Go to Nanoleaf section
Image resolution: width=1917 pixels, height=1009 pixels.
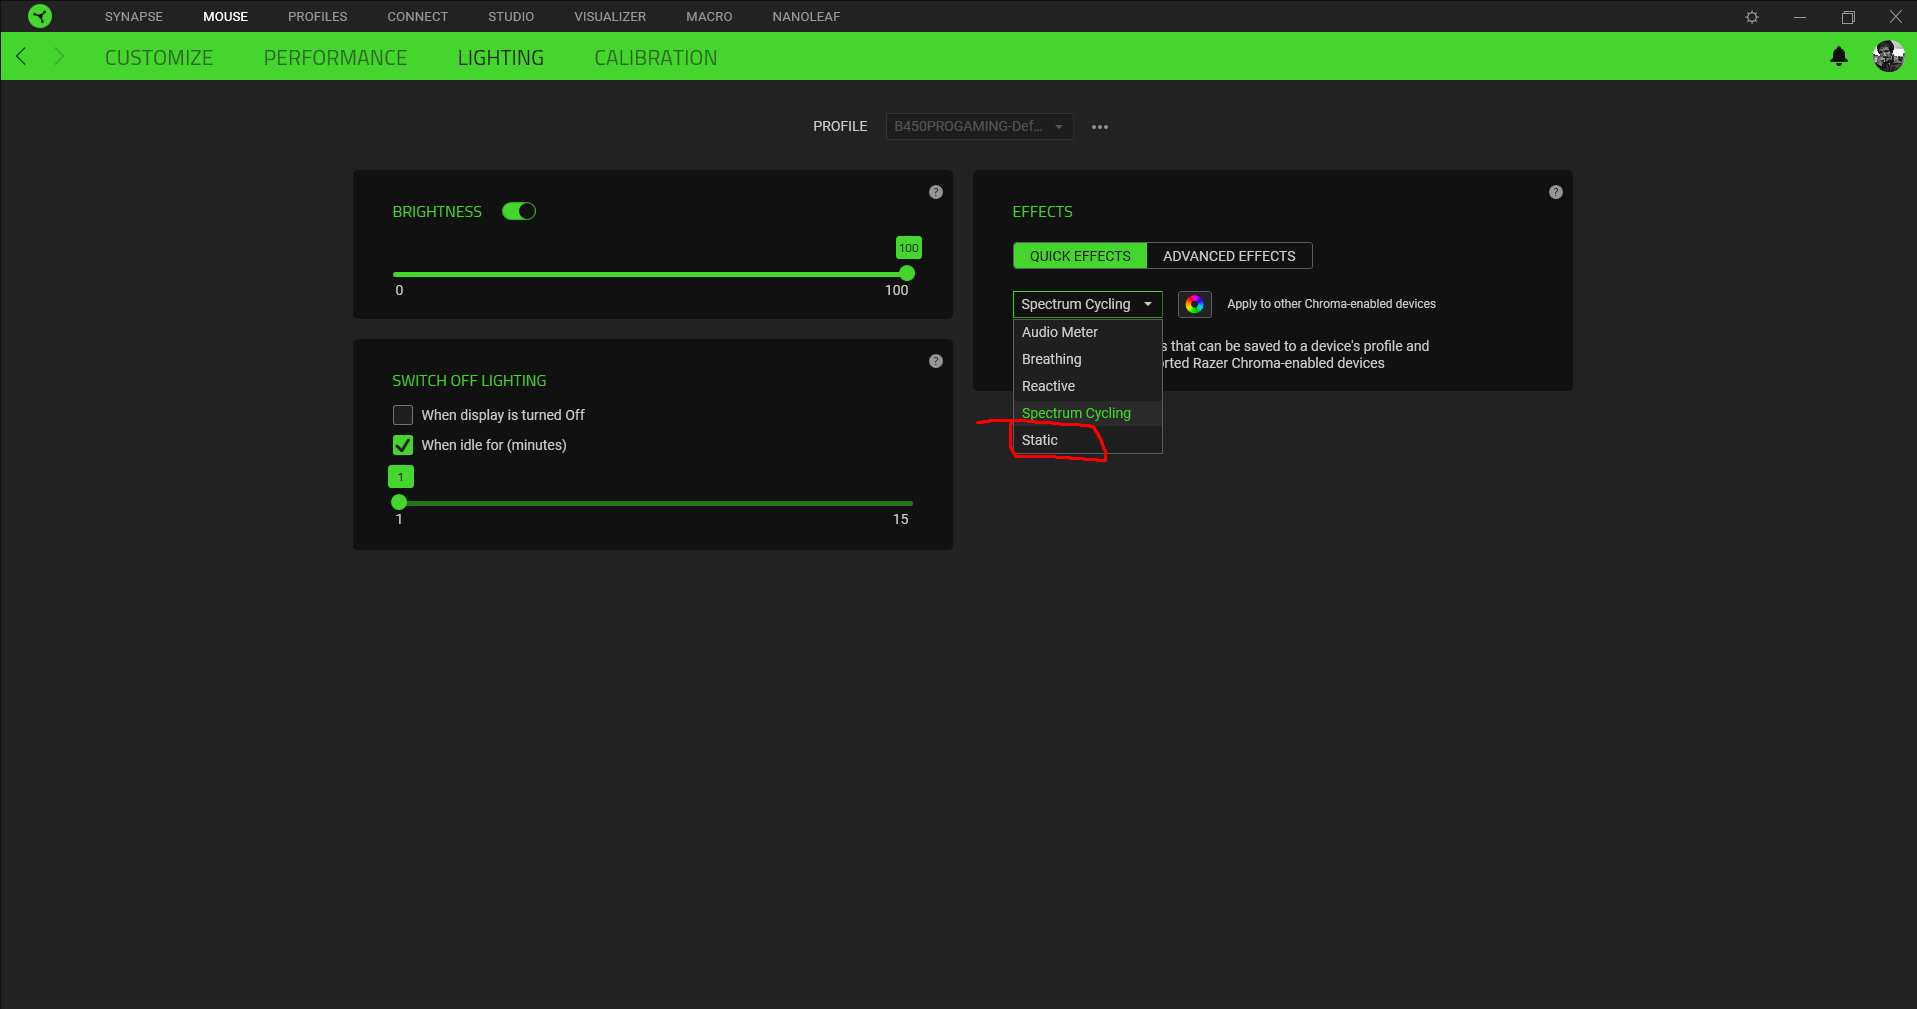[x=806, y=17]
